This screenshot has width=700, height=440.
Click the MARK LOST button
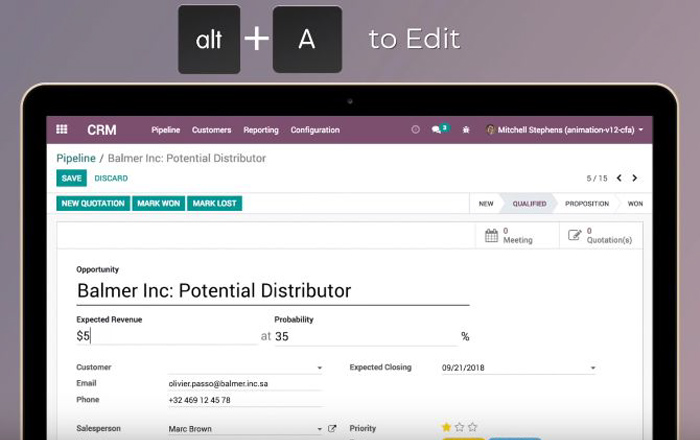pos(214,203)
